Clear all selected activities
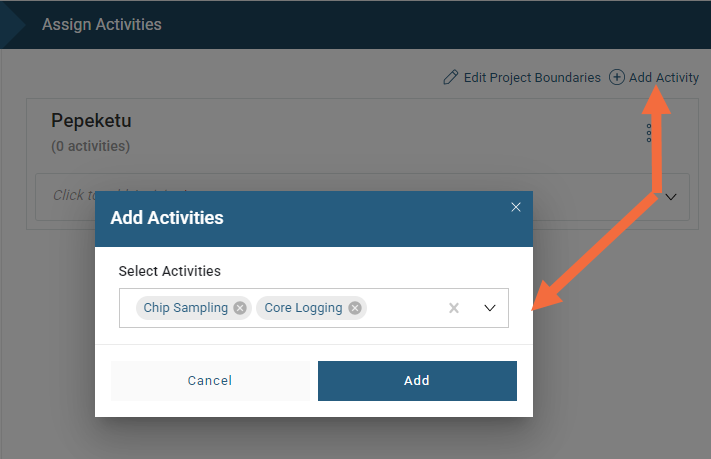This screenshot has width=711, height=459. pos(454,308)
